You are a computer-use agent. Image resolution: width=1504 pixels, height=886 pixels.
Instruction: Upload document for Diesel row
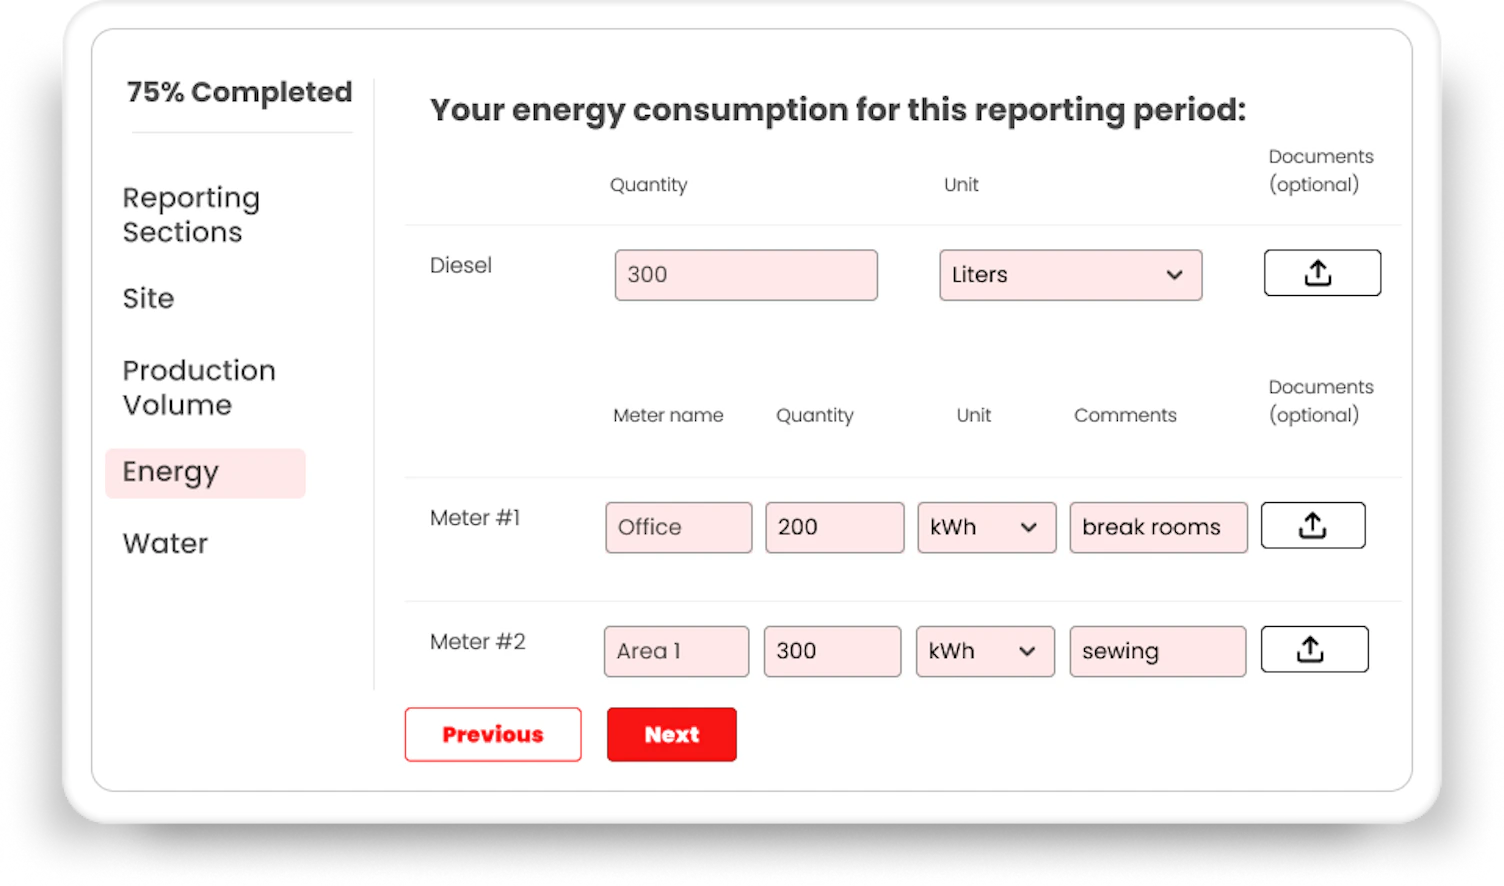click(x=1321, y=273)
